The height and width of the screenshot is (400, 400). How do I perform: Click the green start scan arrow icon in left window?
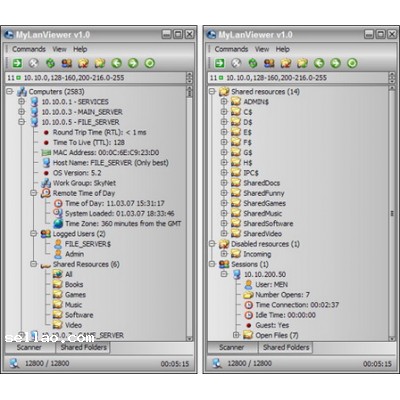pos(17,63)
